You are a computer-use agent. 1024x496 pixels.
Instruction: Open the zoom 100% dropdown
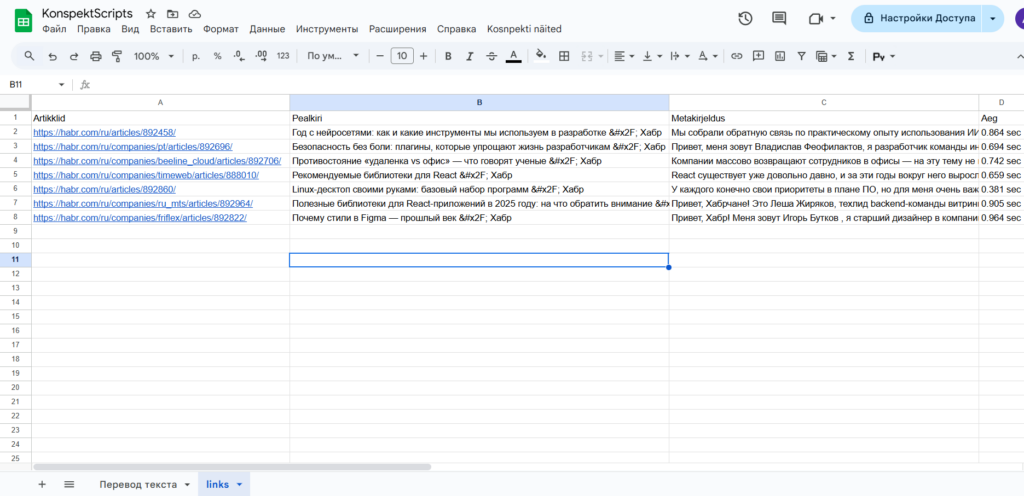click(x=153, y=56)
